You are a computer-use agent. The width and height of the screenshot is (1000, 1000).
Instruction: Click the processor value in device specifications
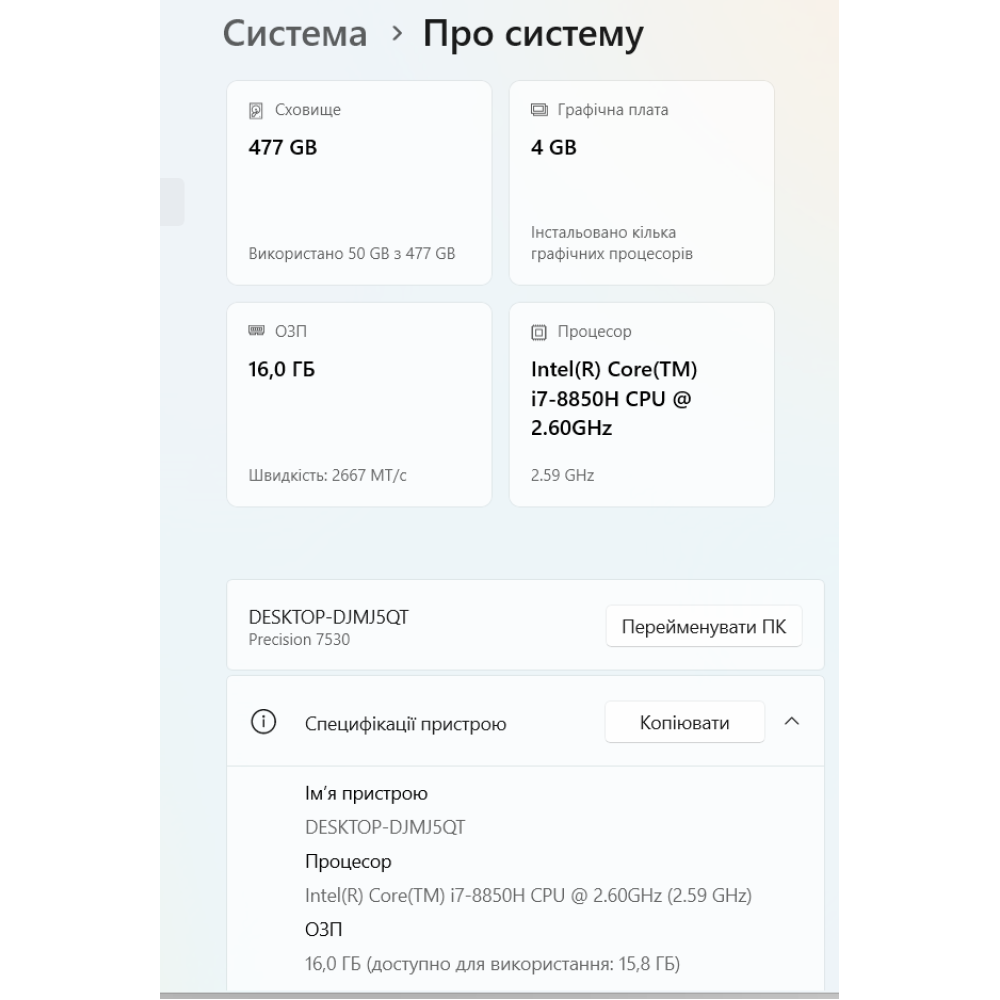tap(528, 895)
